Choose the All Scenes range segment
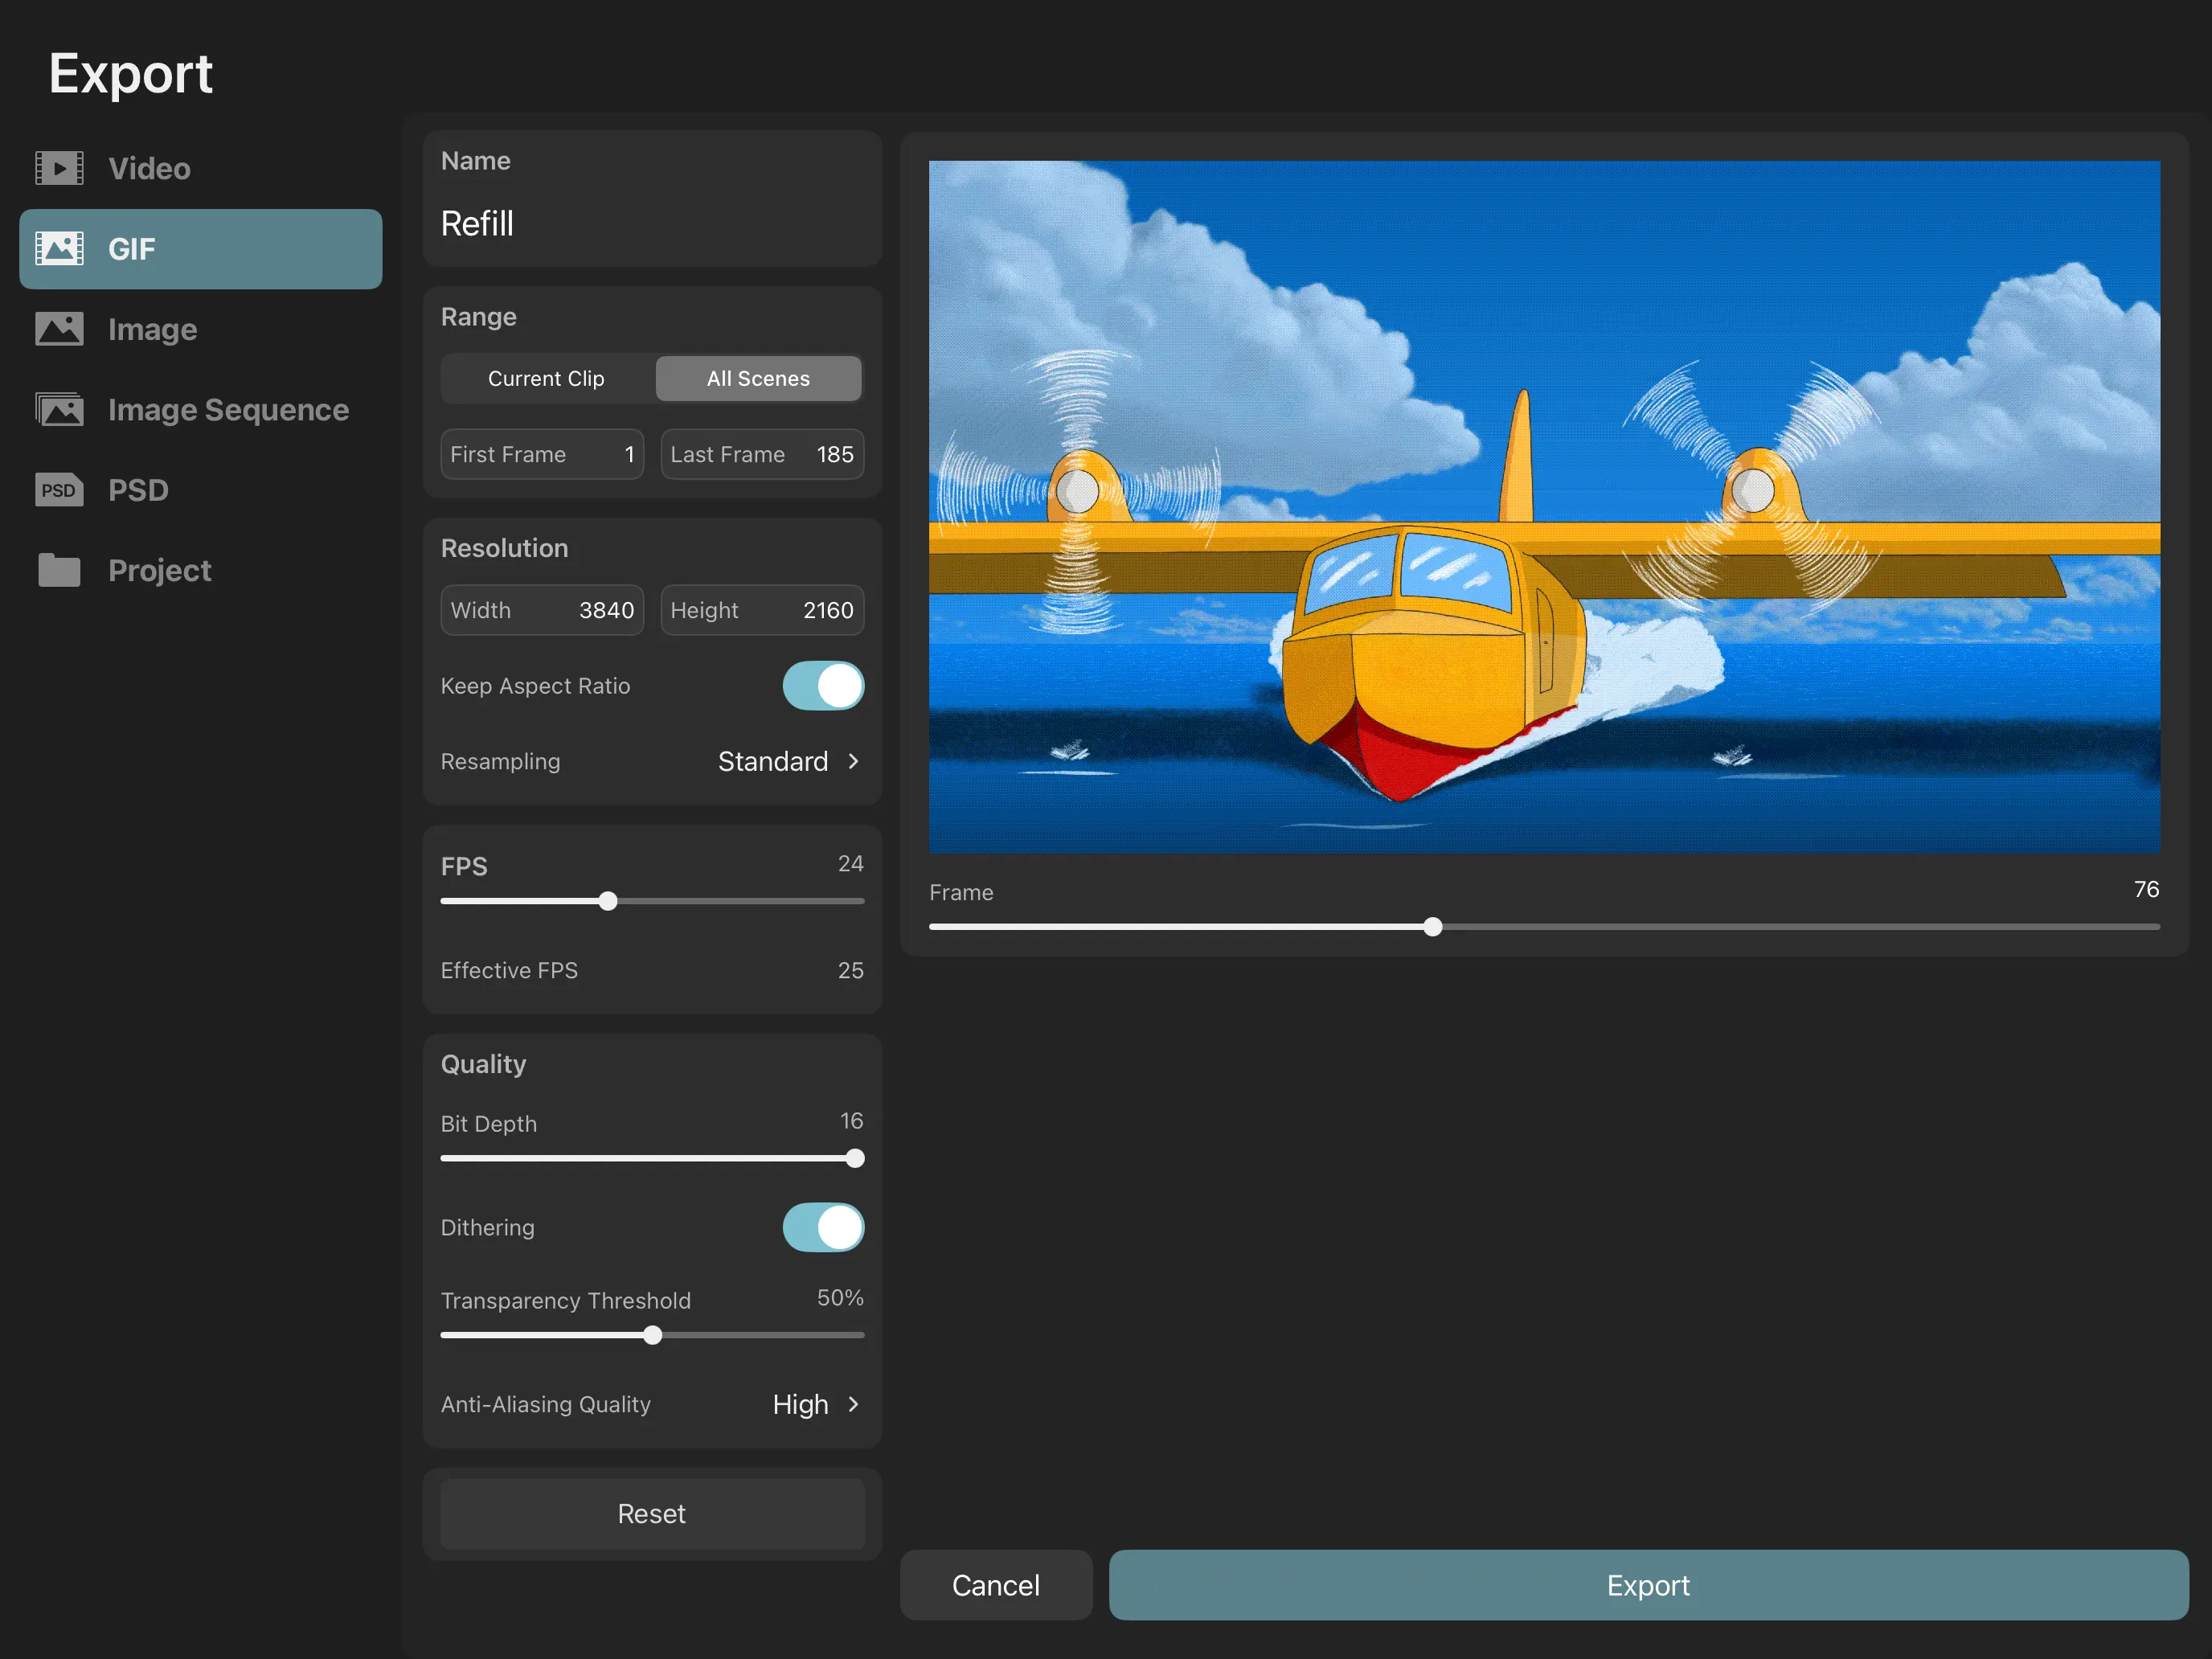Image resolution: width=2212 pixels, height=1659 pixels. [758, 378]
